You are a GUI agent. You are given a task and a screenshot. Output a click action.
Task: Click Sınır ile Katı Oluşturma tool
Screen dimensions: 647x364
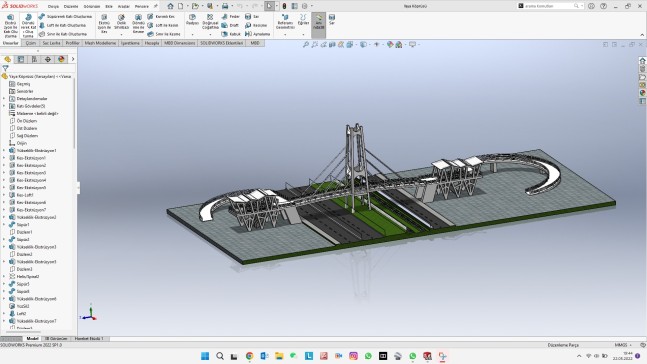click(63, 34)
